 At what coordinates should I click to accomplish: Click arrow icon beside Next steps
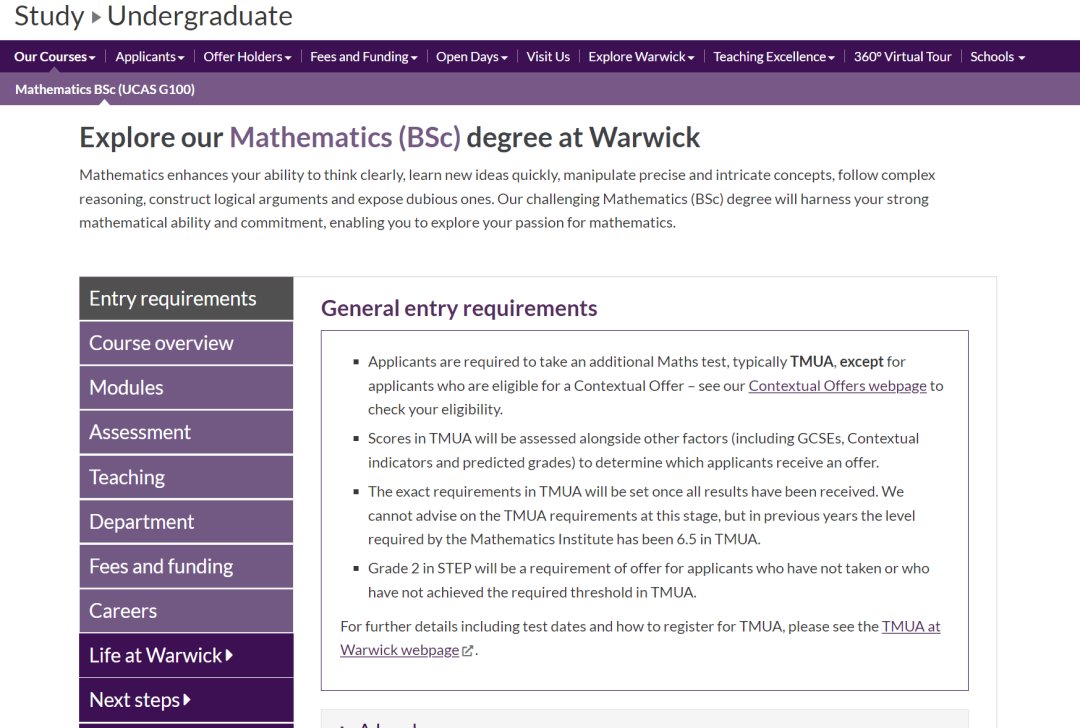187,700
